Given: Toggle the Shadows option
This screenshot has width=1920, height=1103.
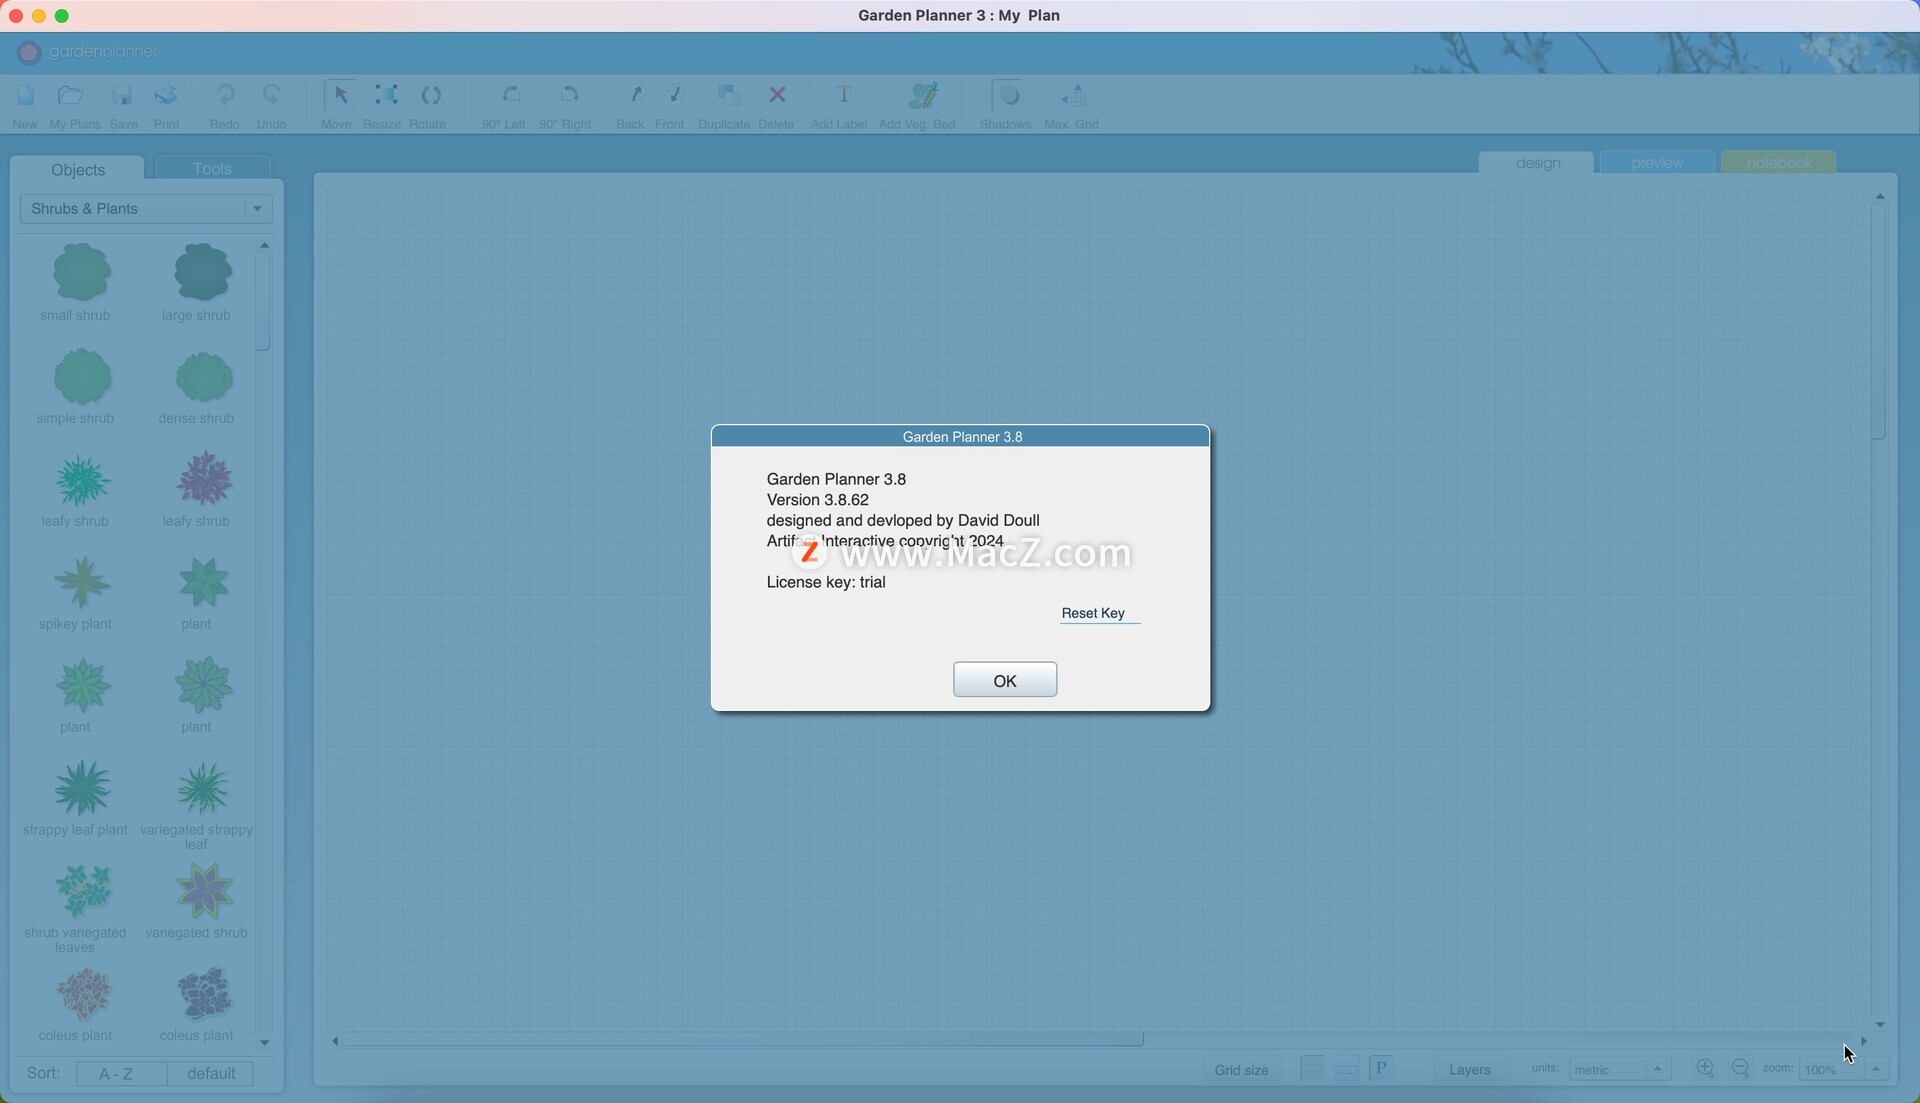Looking at the screenshot, I should (1008, 96).
